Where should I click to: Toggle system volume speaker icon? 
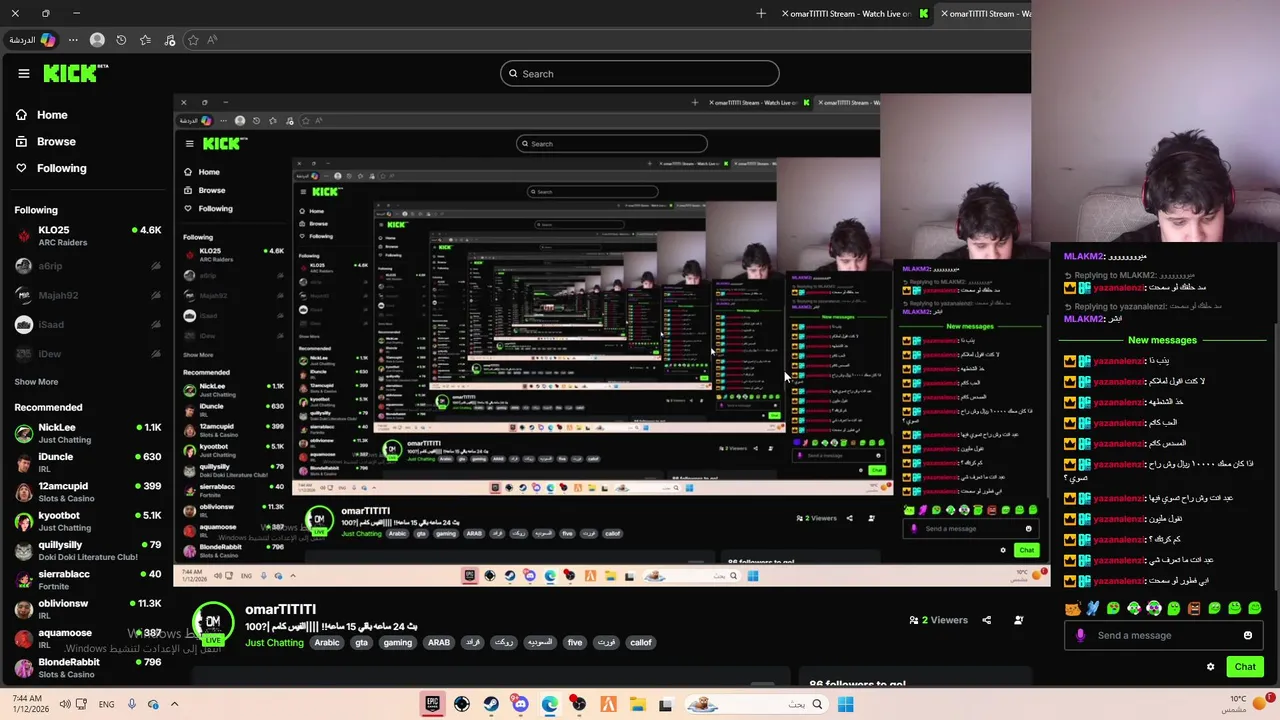[x=64, y=704]
